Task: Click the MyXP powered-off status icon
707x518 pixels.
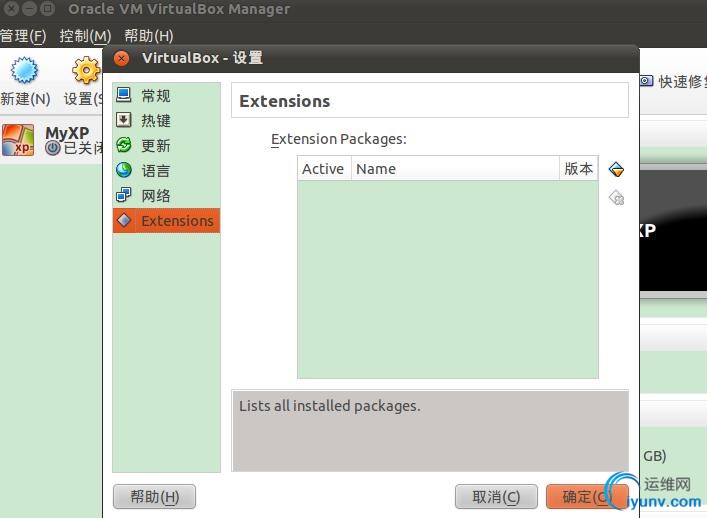Action: (53, 148)
